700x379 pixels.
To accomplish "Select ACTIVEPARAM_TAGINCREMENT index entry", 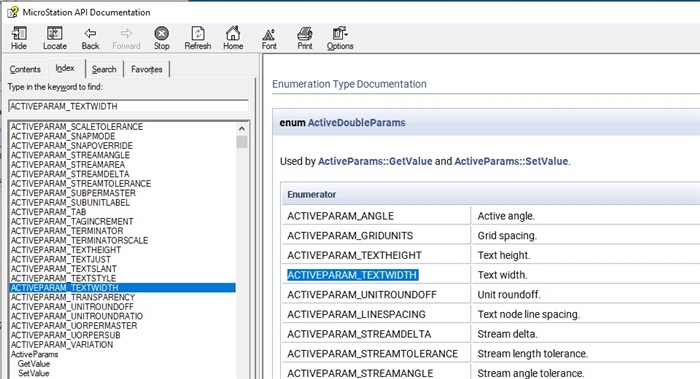I will [x=72, y=221].
